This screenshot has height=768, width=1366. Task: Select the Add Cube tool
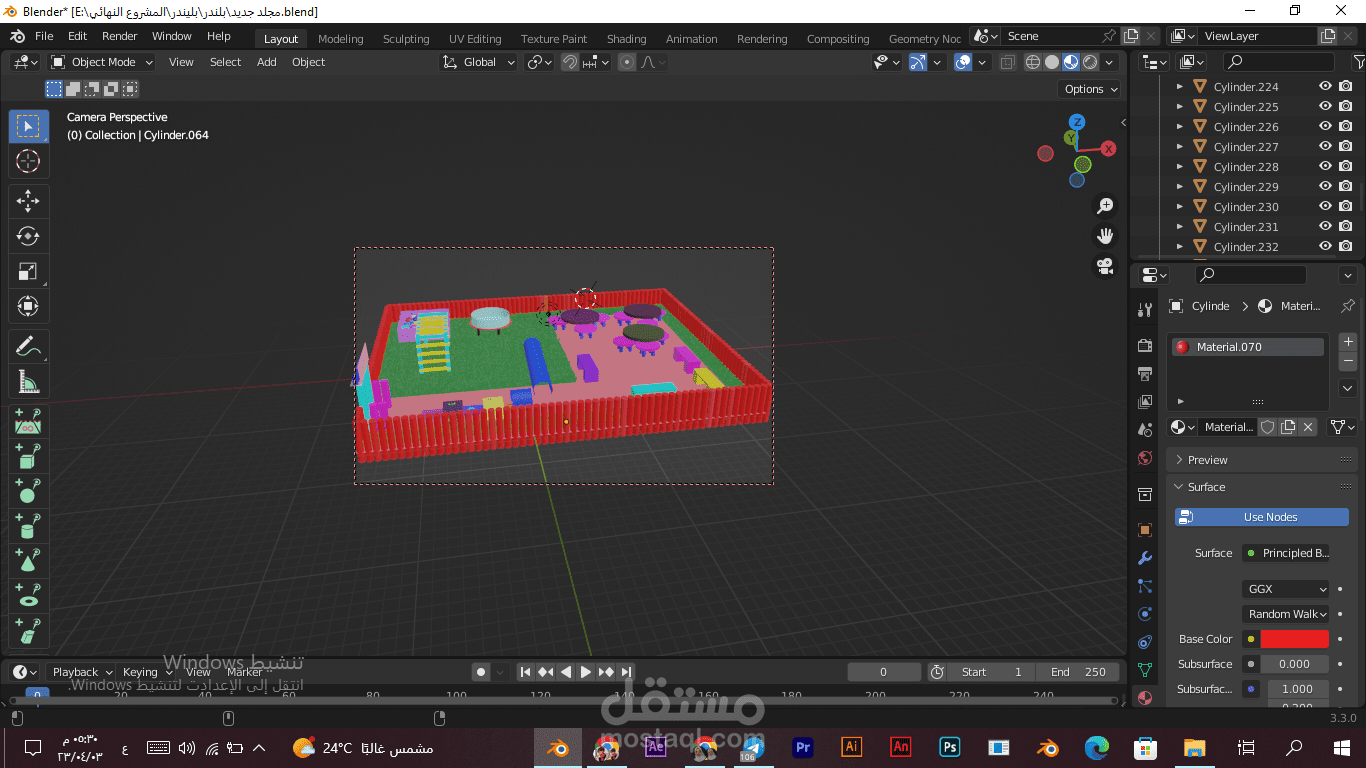(x=28, y=456)
